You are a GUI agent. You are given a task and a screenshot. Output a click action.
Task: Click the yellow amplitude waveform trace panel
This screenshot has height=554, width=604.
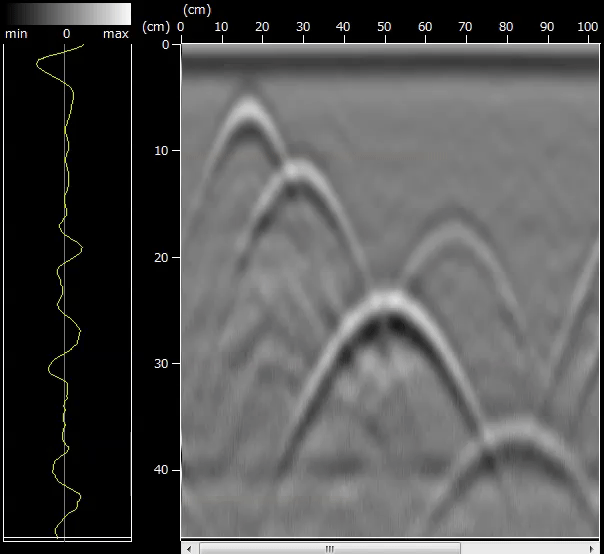pos(67,292)
